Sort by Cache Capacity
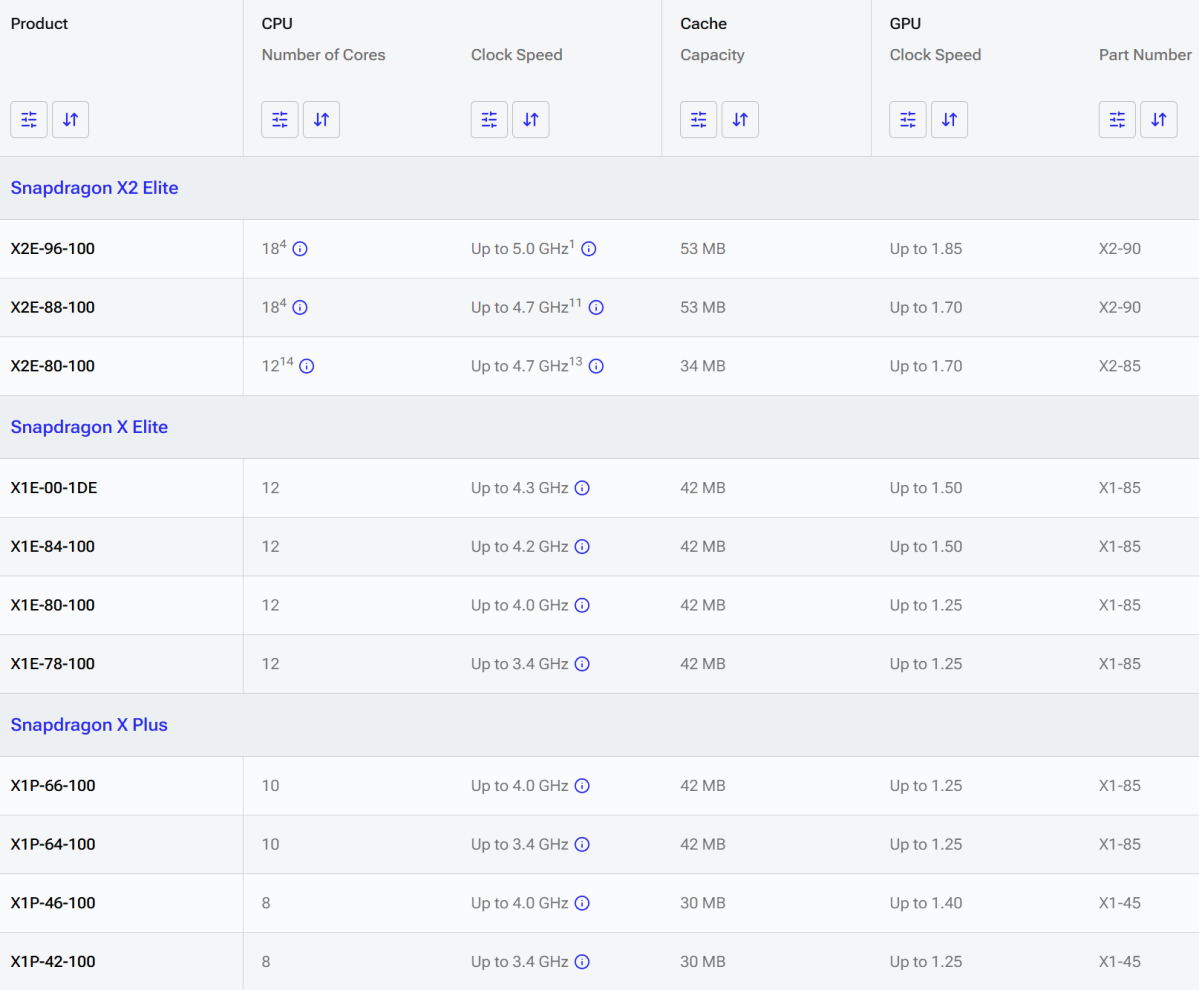The image size is (1199, 990). pyautogui.click(x=740, y=120)
